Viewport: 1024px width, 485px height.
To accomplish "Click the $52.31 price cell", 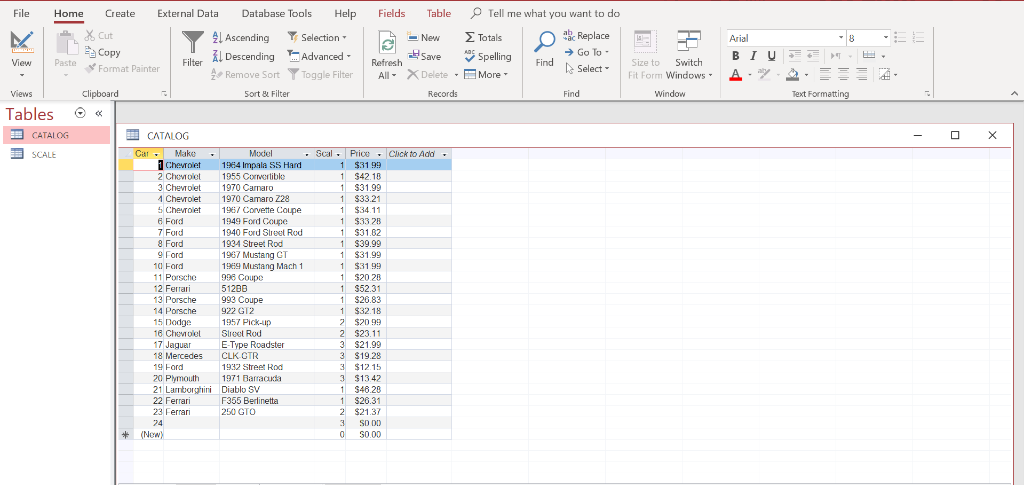I will tap(366, 289).
